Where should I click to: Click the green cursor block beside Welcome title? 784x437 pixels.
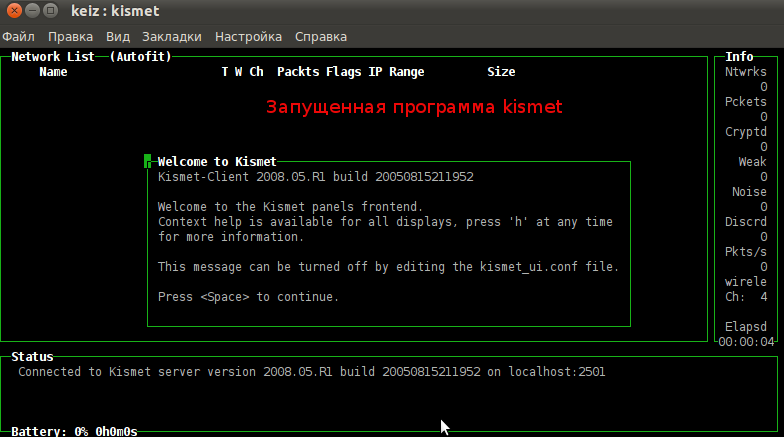pos(148,161)
